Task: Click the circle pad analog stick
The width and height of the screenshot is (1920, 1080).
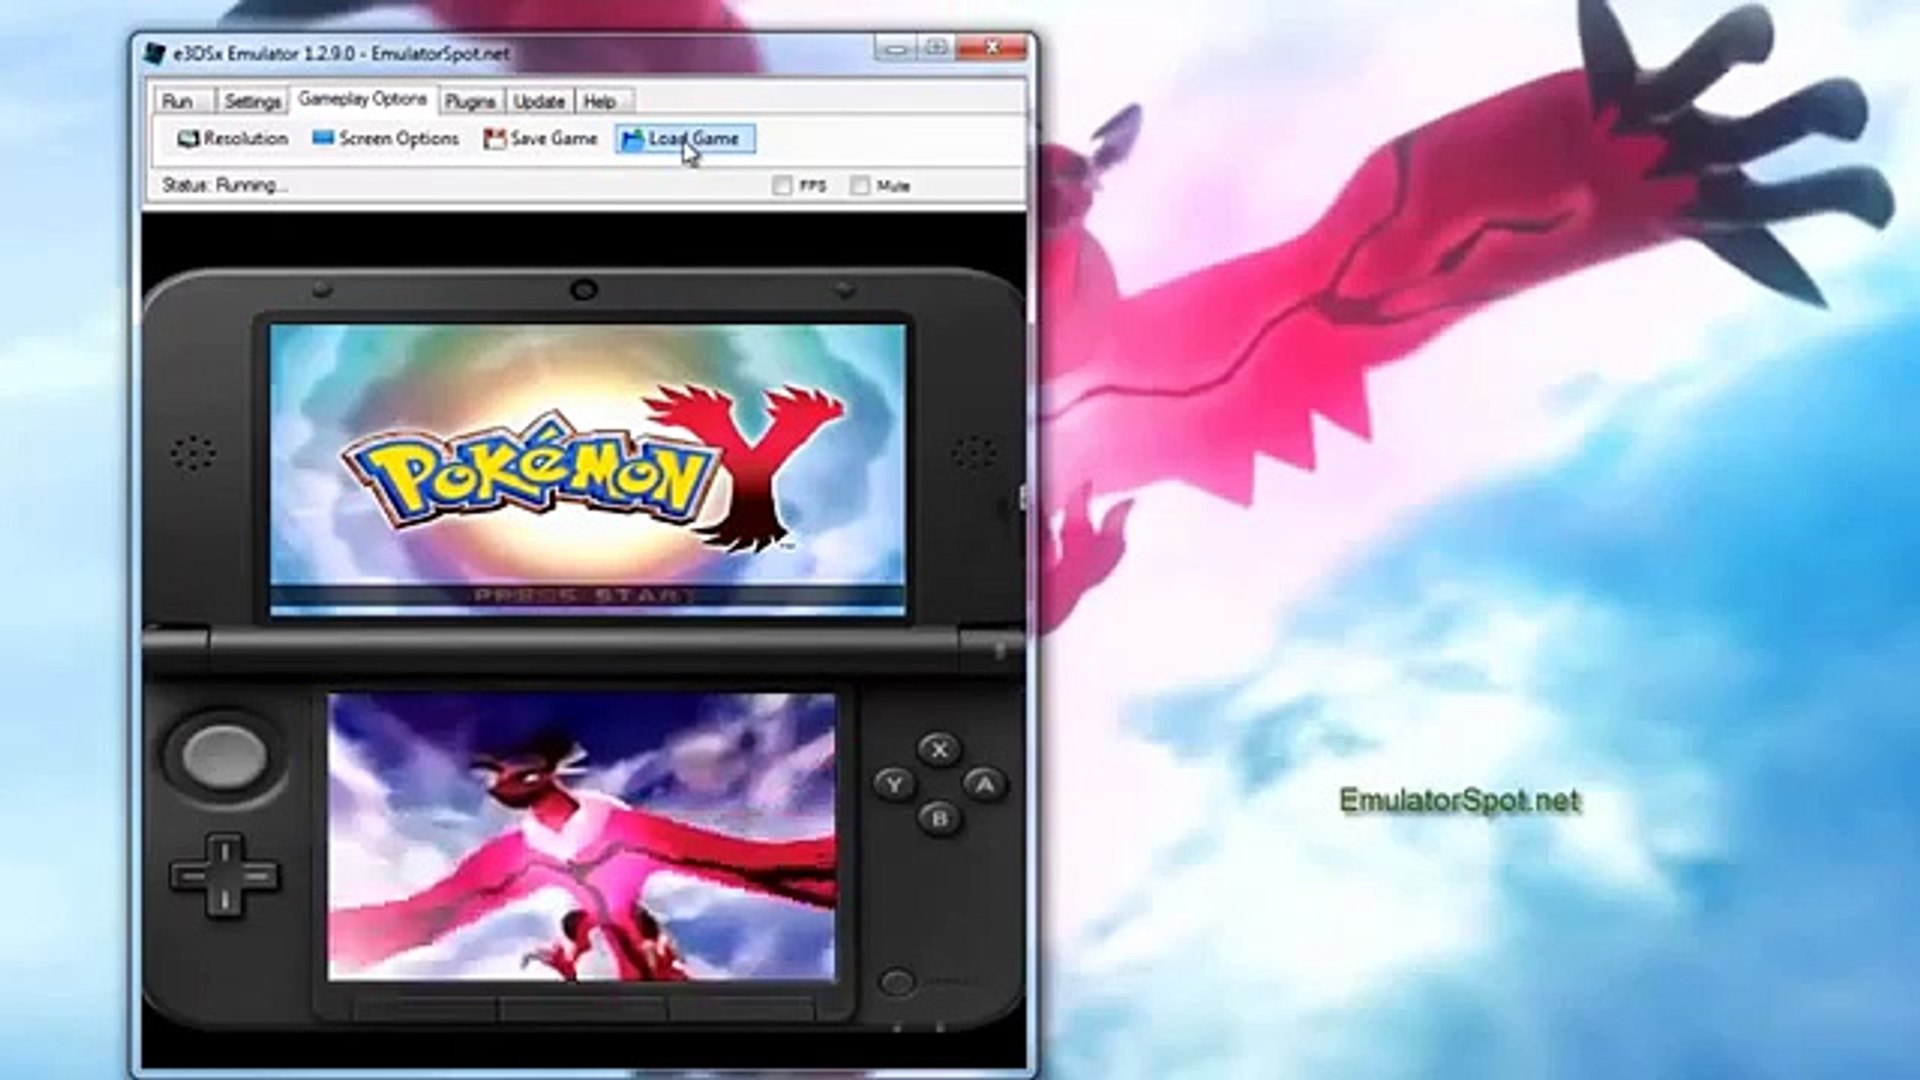Action: (224, 755)
